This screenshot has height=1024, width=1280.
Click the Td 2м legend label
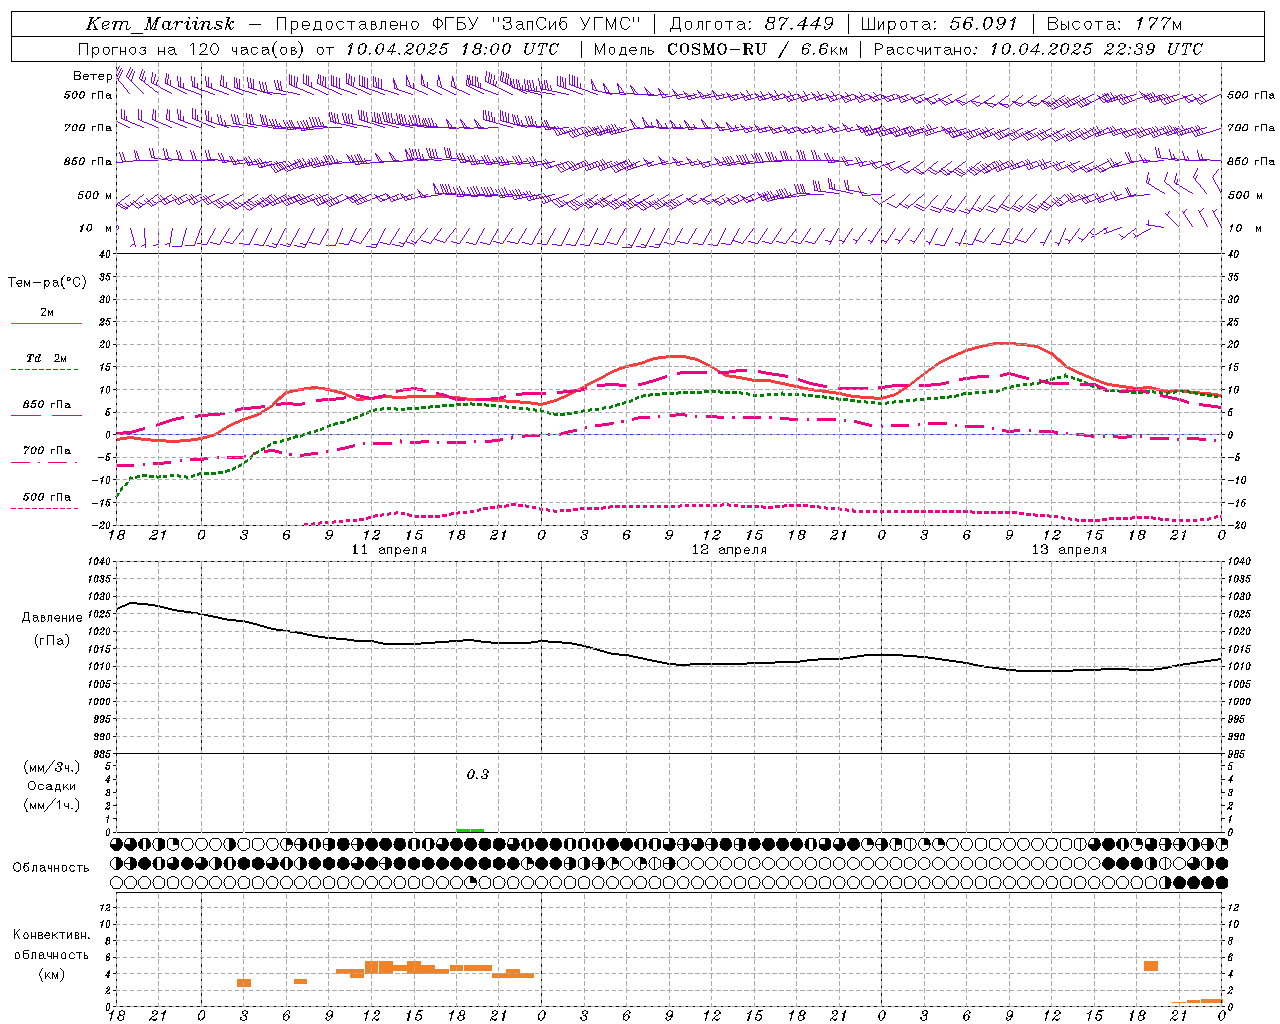coord(47,358)
